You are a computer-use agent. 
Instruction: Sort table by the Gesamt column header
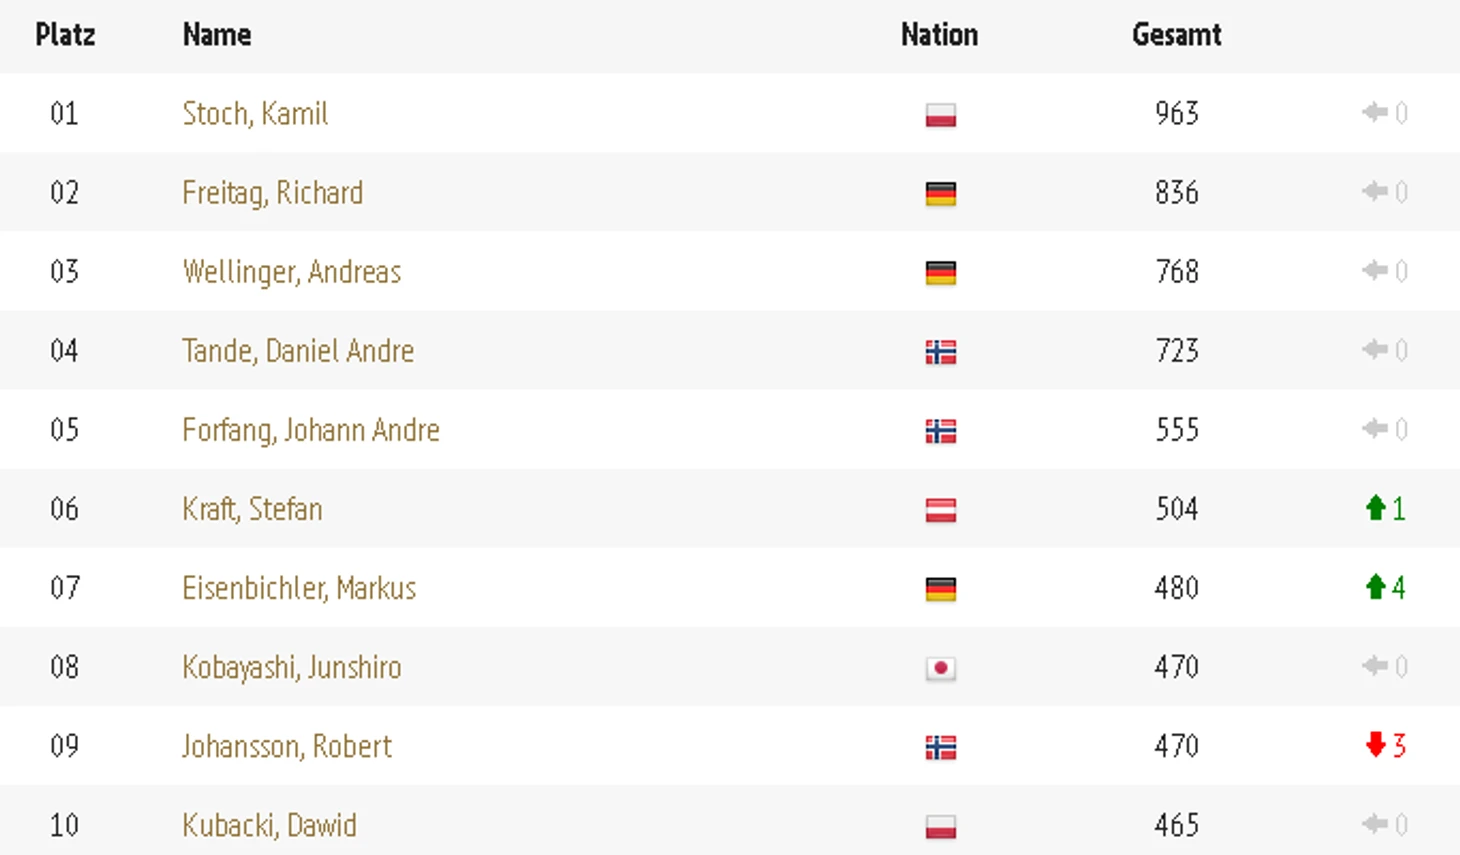coord(1176,35)
